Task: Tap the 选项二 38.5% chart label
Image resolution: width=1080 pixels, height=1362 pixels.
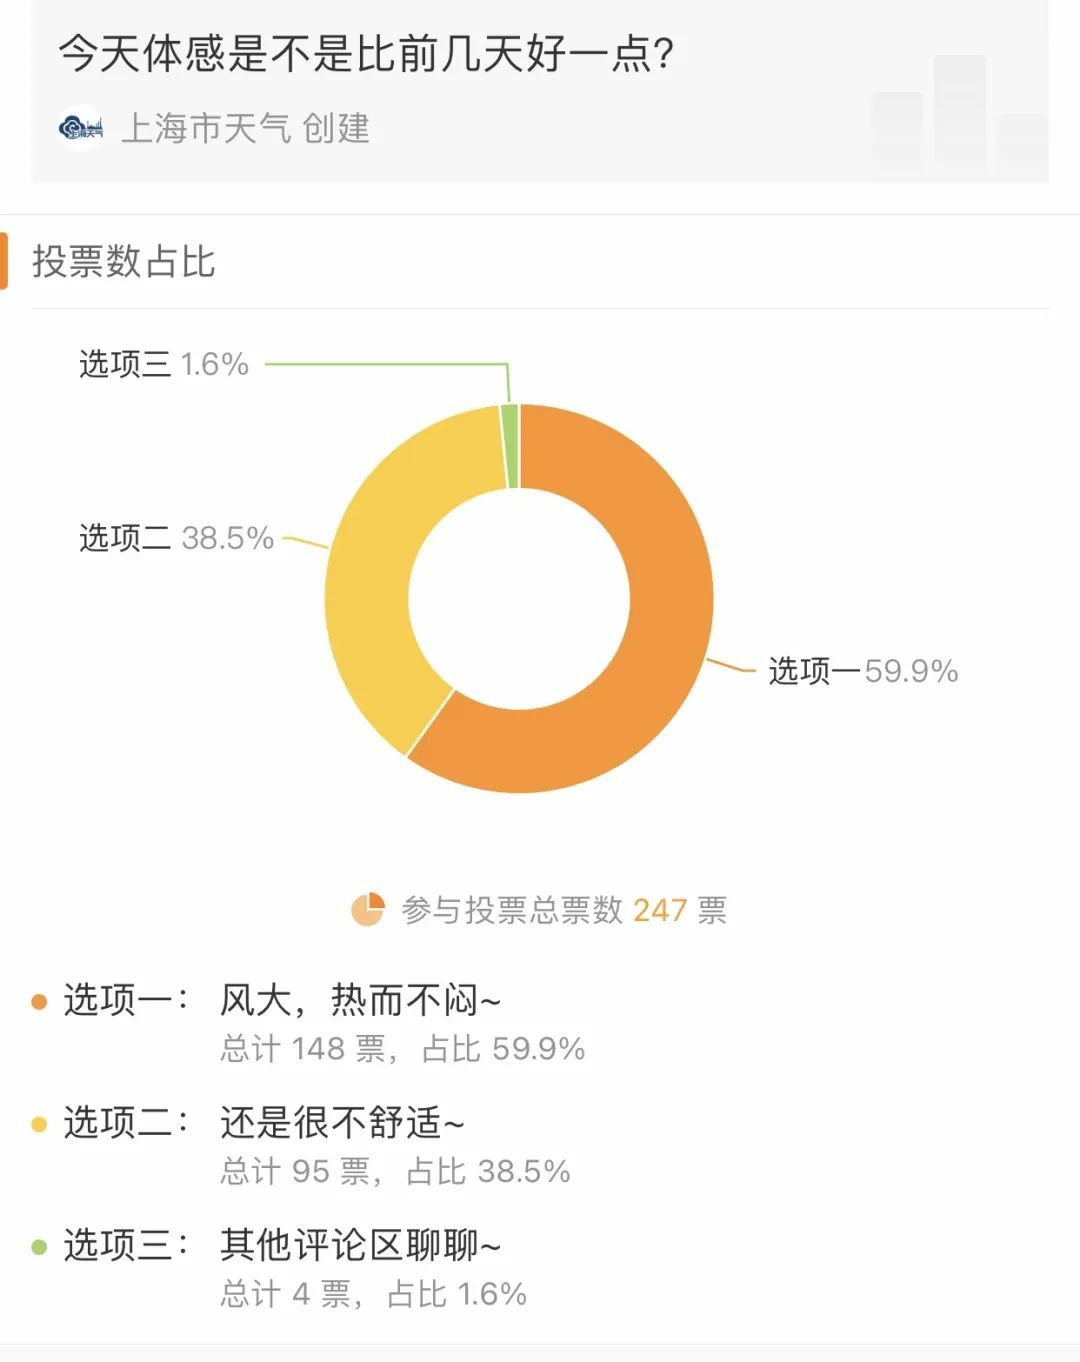Action: tap(176, 538)
